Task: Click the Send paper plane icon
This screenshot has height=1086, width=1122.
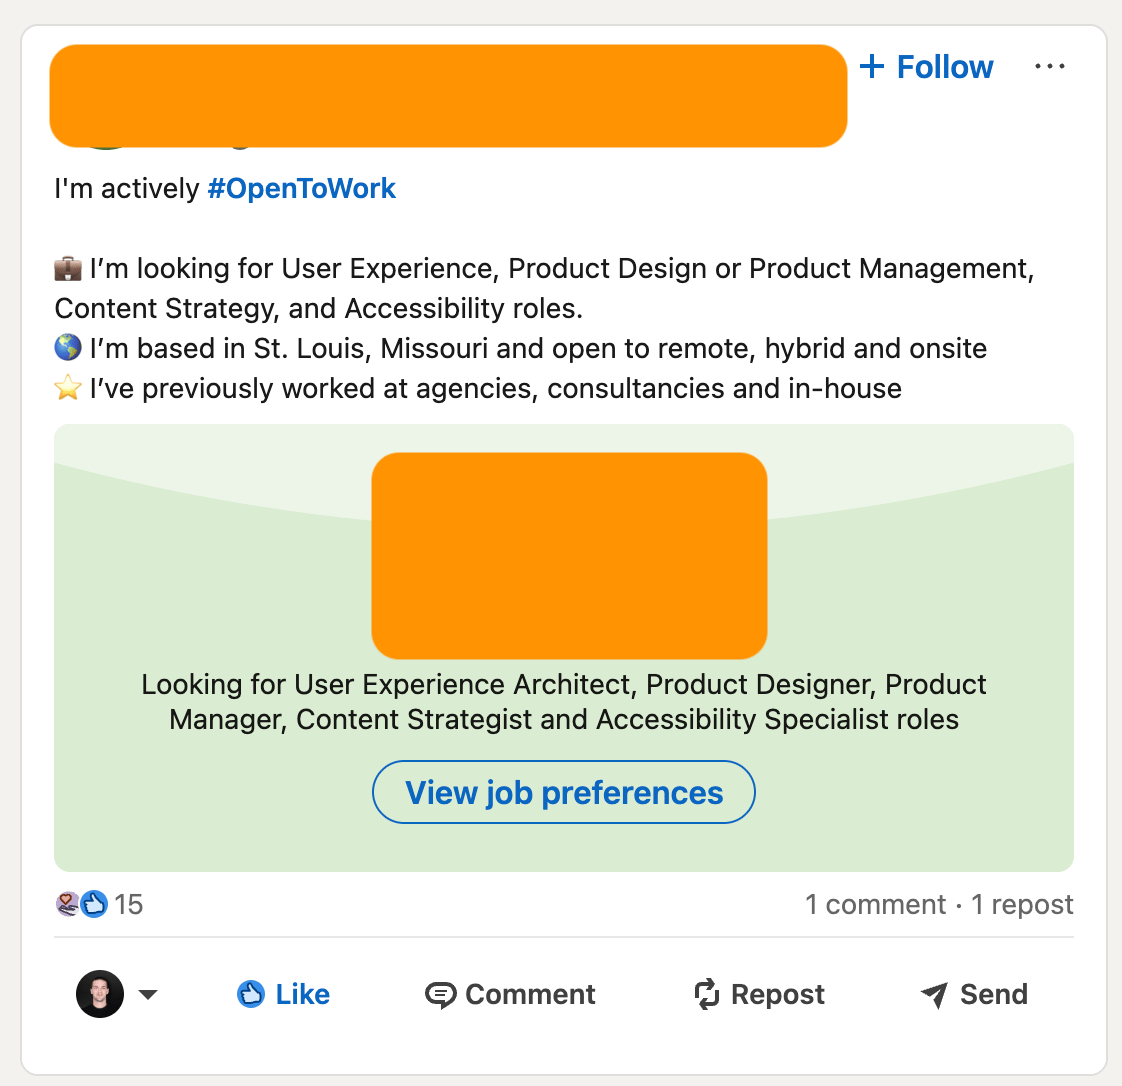Action: pos(934,995)
